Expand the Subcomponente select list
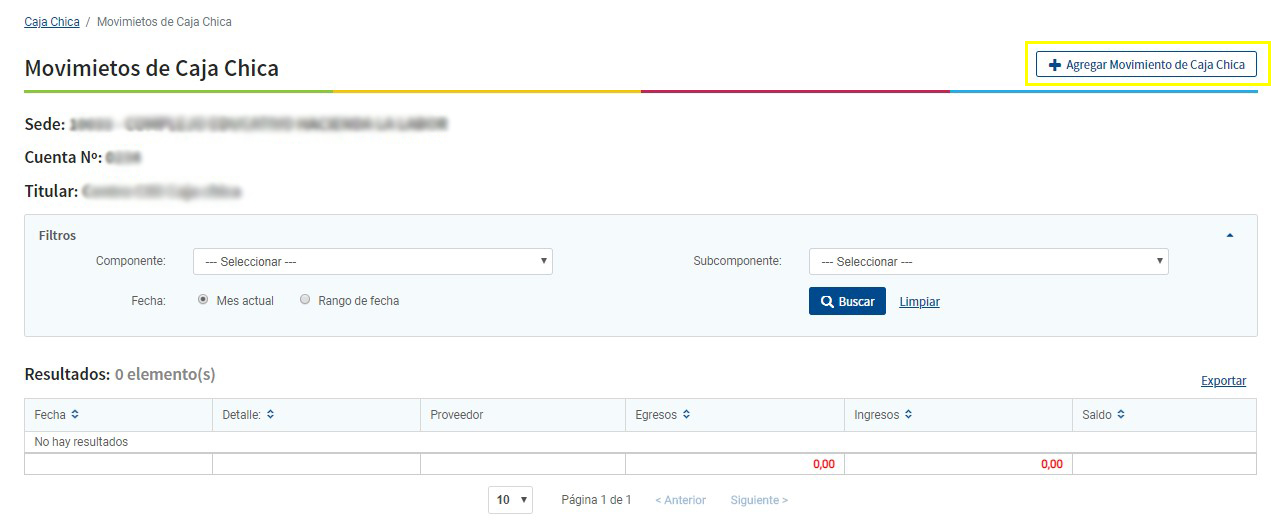The width and height of the screenshot is (1279, 528). tap(988, 262)
